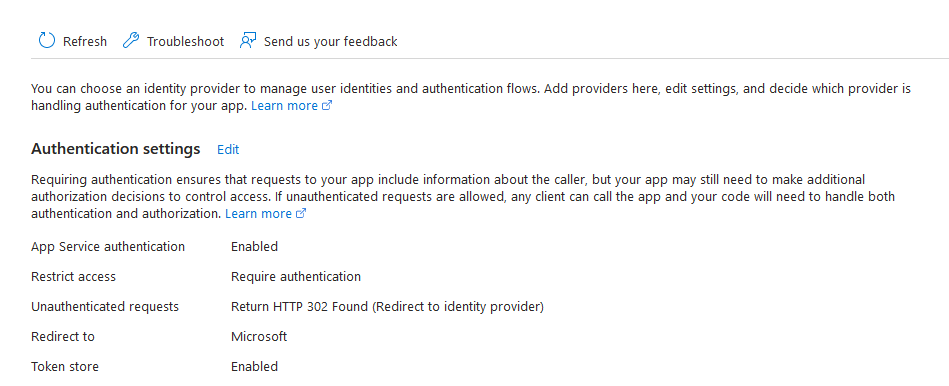Select the Enabled value for App Service authentication
The width and height of the screenshot is (949, 386).
tap(254, 246)
